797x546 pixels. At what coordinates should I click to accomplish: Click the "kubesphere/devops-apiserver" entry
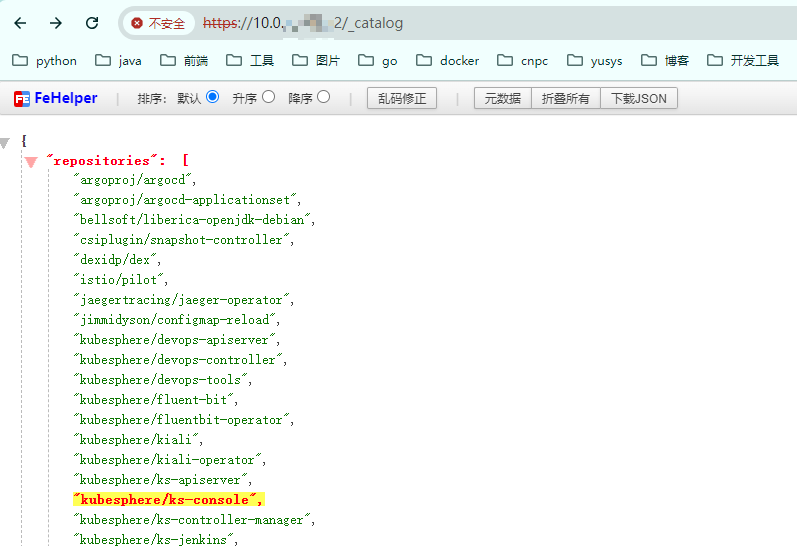(177, 340)
